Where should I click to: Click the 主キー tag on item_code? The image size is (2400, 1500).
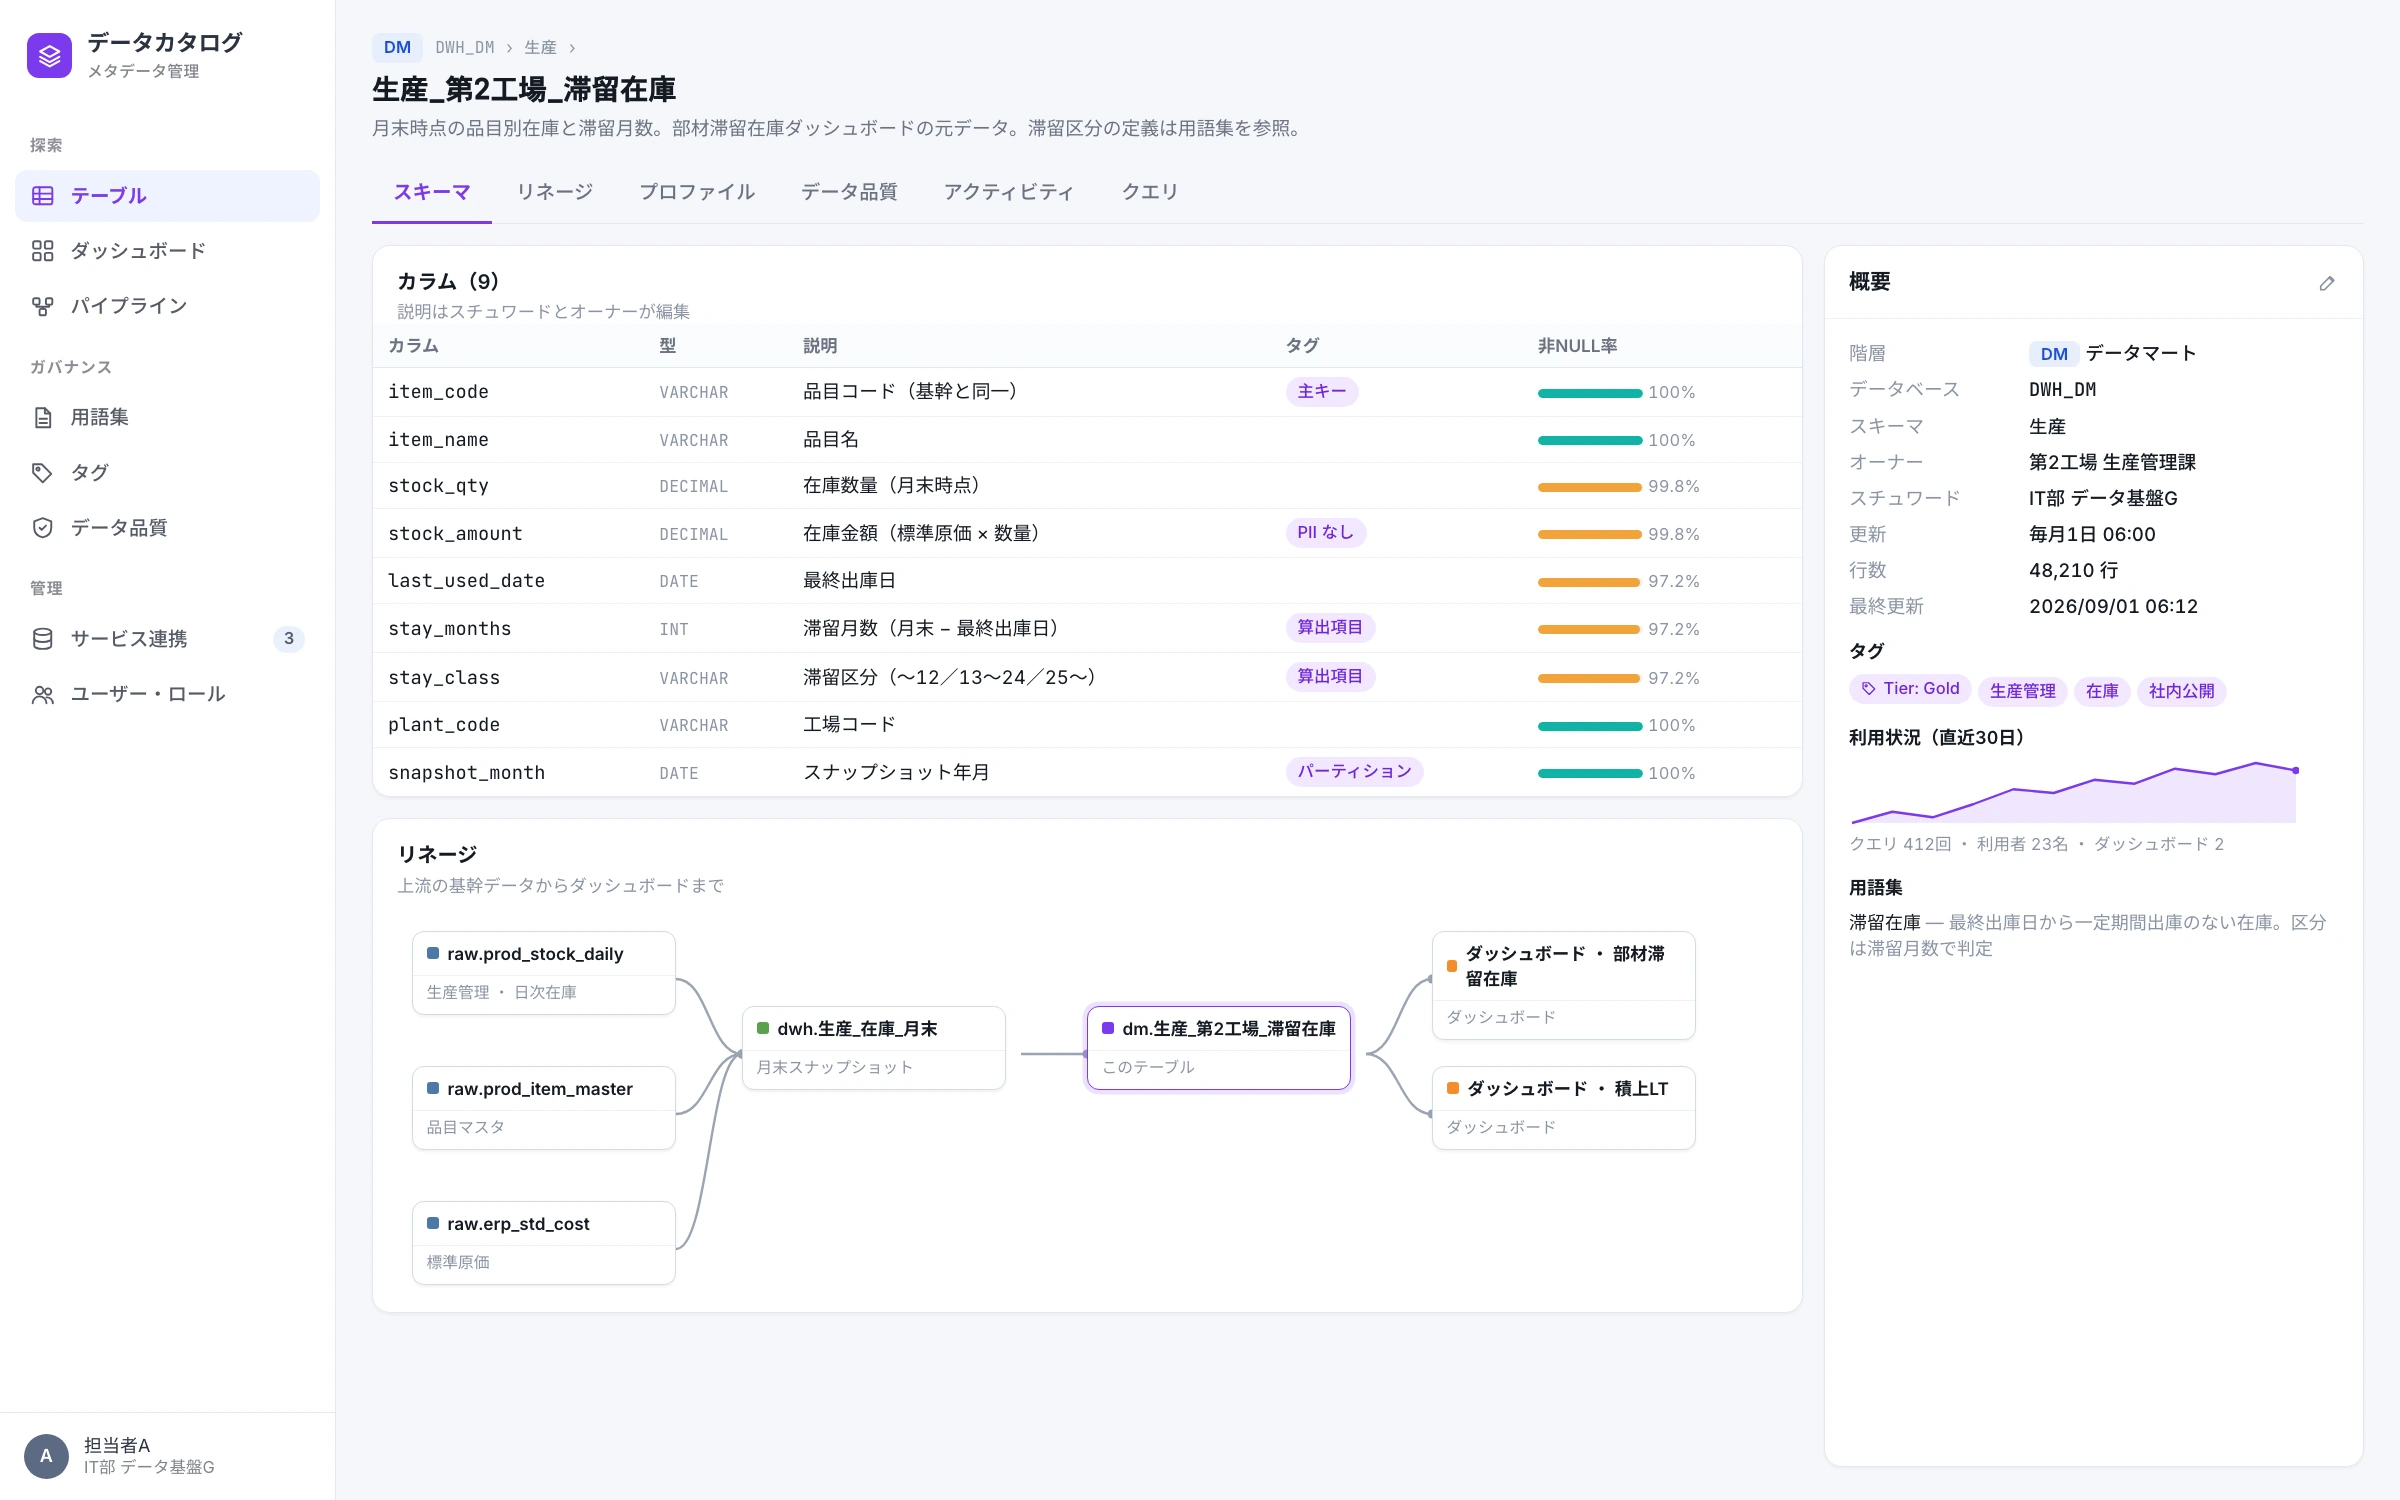point(1322,391)
